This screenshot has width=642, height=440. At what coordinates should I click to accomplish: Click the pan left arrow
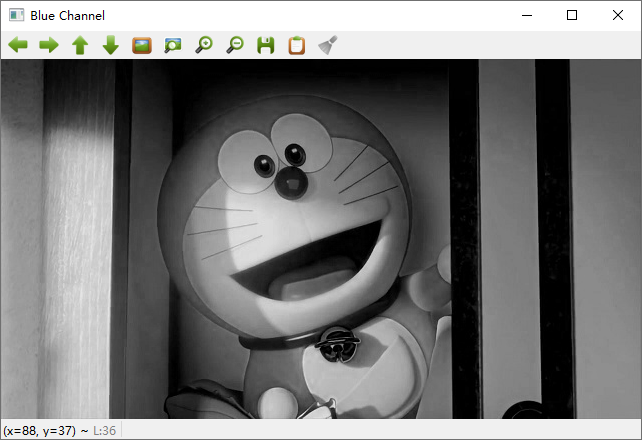pyautogui.click(x=18, y=45)
